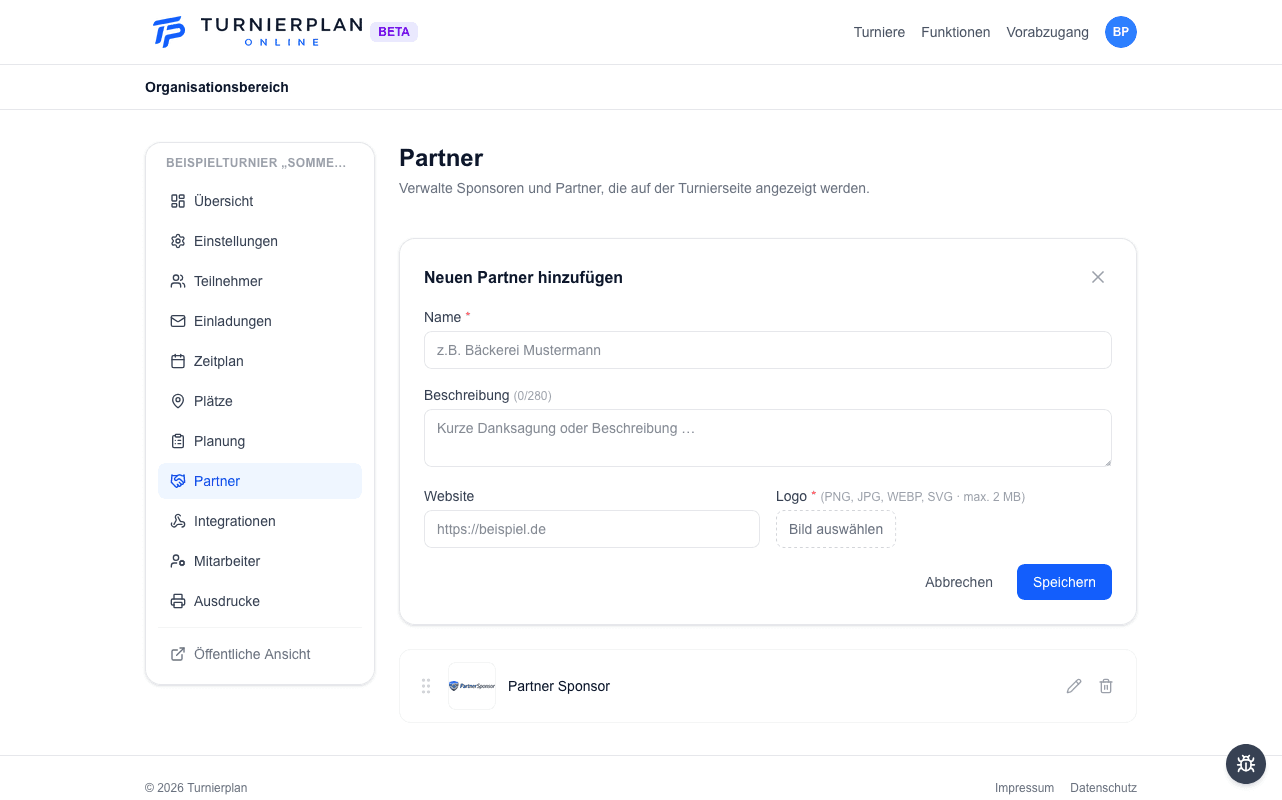Open the Impressum footer link
Viewport: 1282px width, 800px height.
click(1024, 788)
